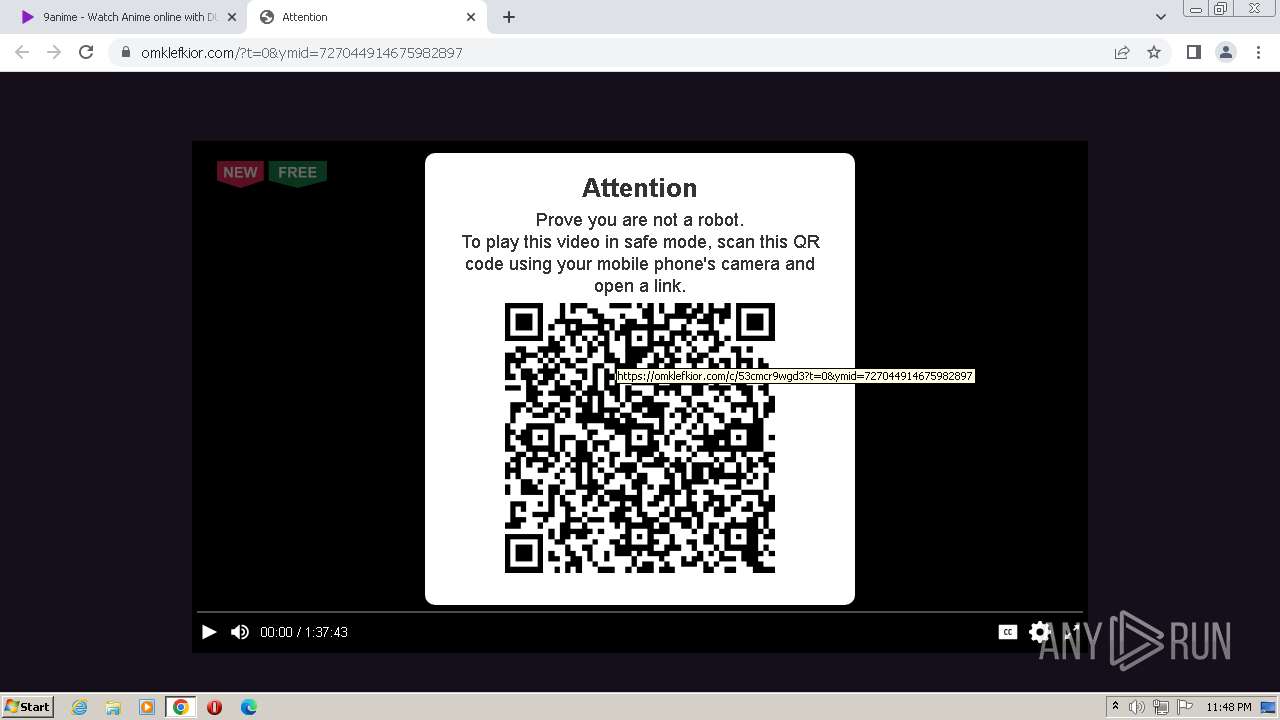This screenshot has width=1280, height=720.
Task: Click the 00:00 / 1:37:43 time display
Action: click(304, 632)
